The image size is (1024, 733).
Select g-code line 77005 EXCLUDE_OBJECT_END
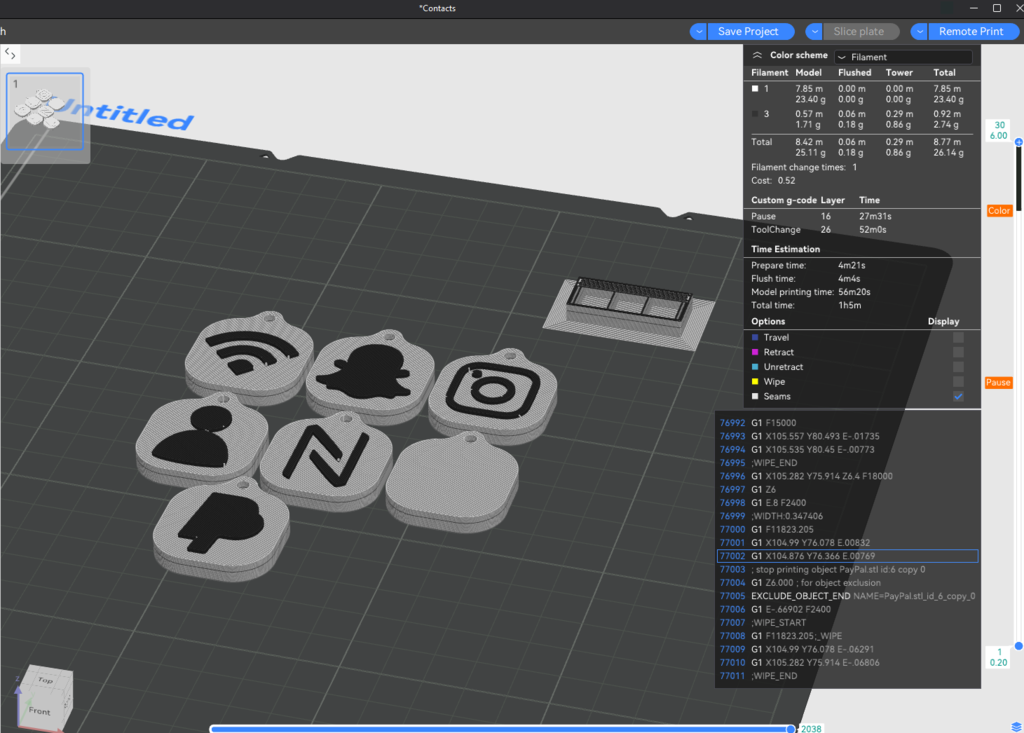click(848, 596)
